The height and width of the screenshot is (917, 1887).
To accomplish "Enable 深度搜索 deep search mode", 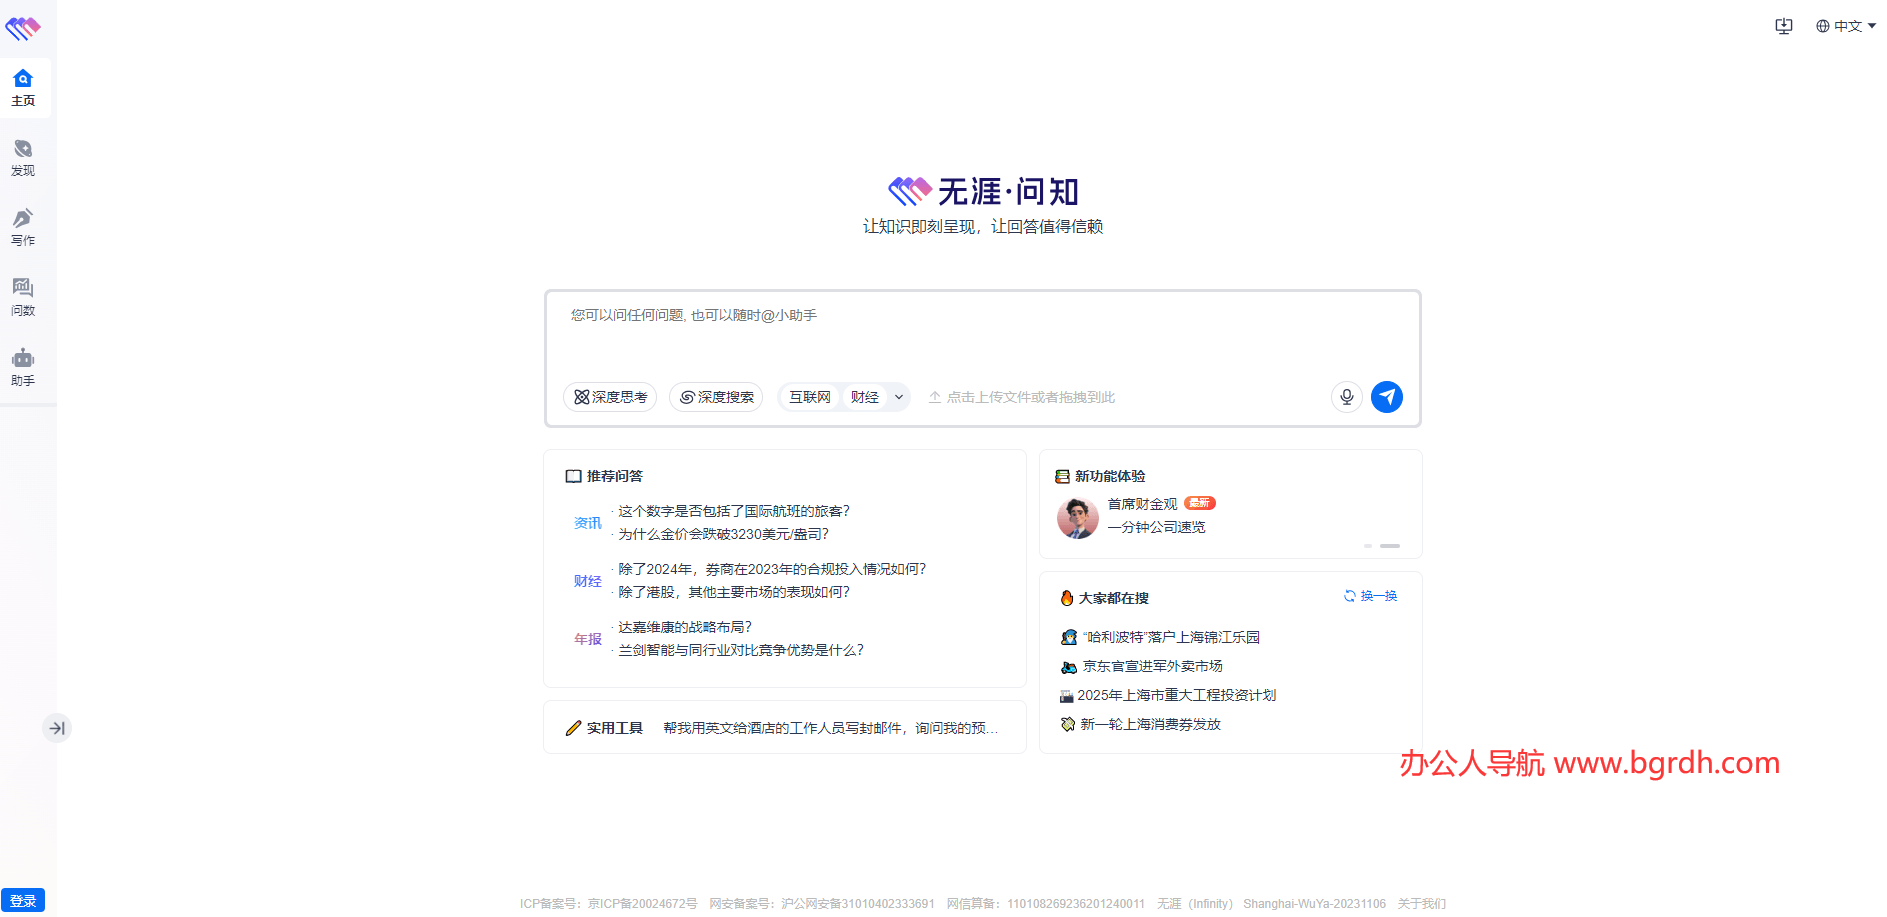I will 716,397.
